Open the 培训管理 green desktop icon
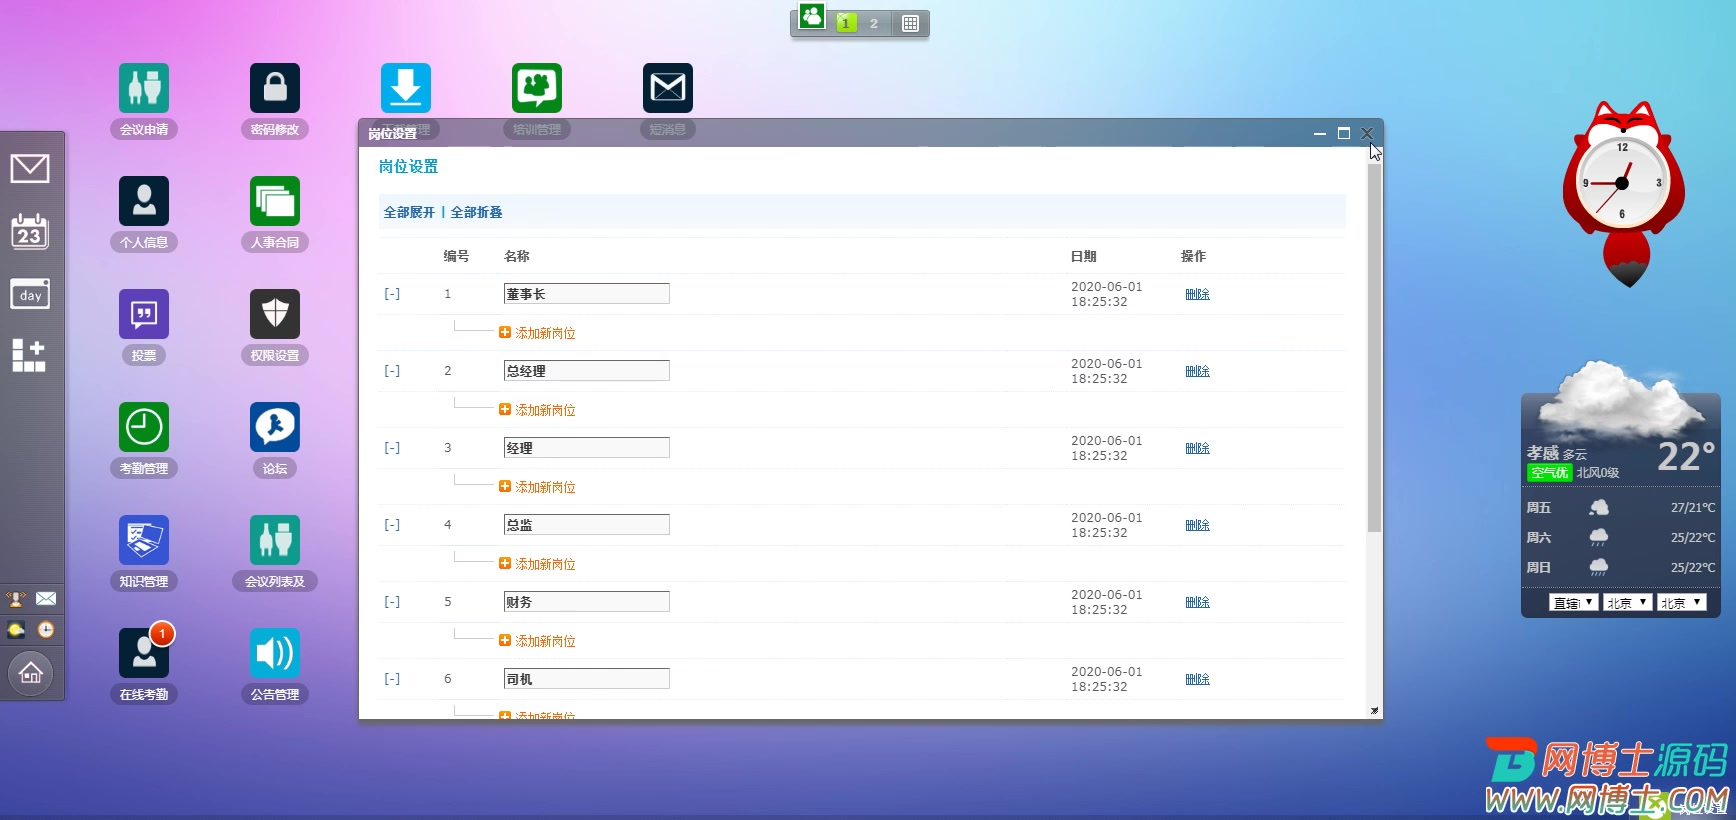 (537, 88)
